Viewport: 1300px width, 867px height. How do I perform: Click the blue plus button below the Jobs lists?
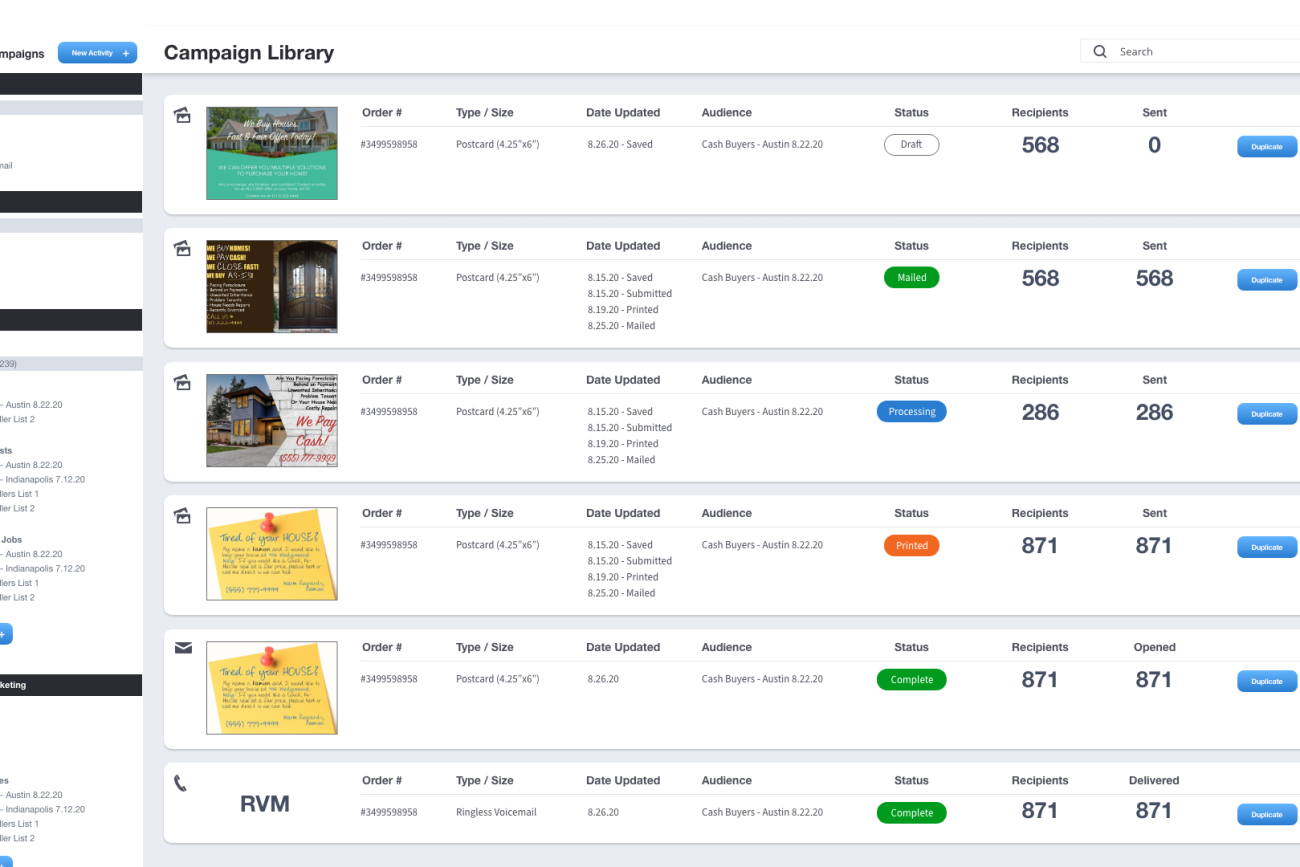pyautogui.click(x=3, y=634)
